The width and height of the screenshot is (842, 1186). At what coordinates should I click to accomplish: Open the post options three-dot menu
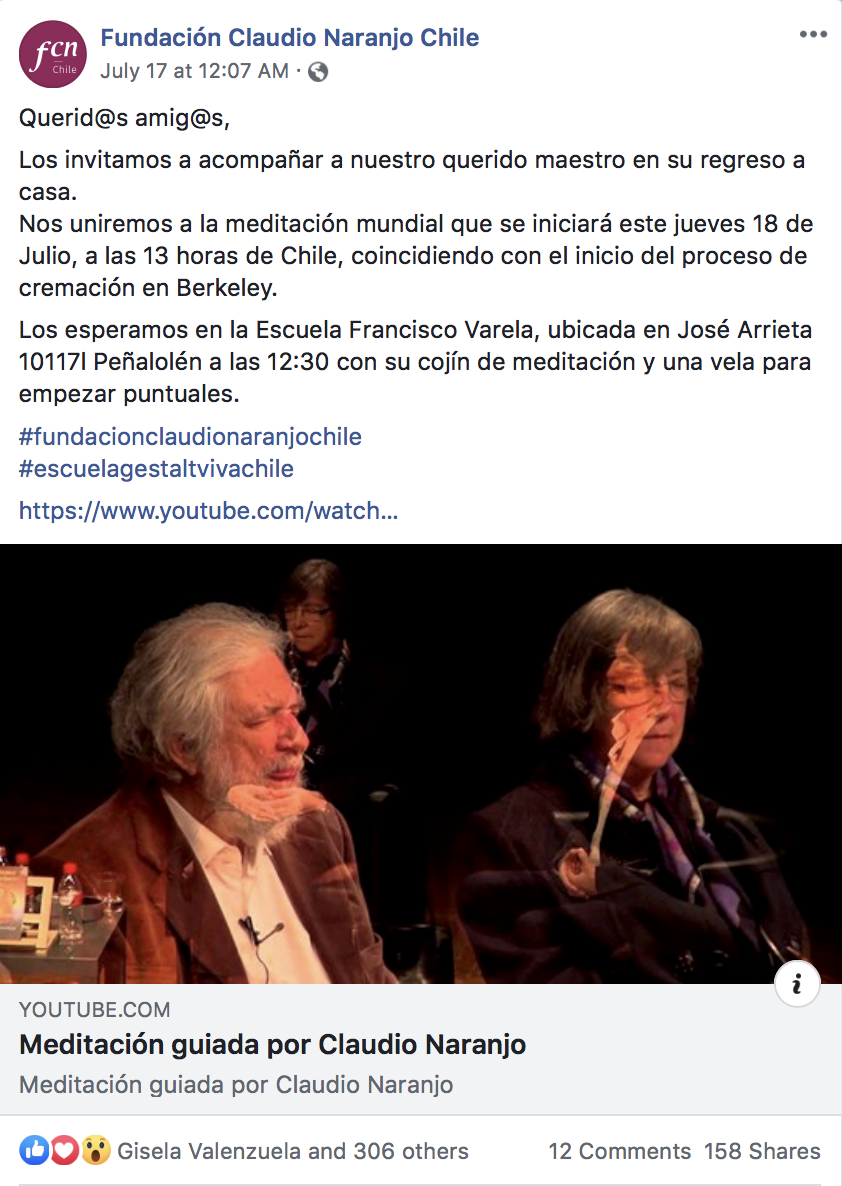coord(812,34)
